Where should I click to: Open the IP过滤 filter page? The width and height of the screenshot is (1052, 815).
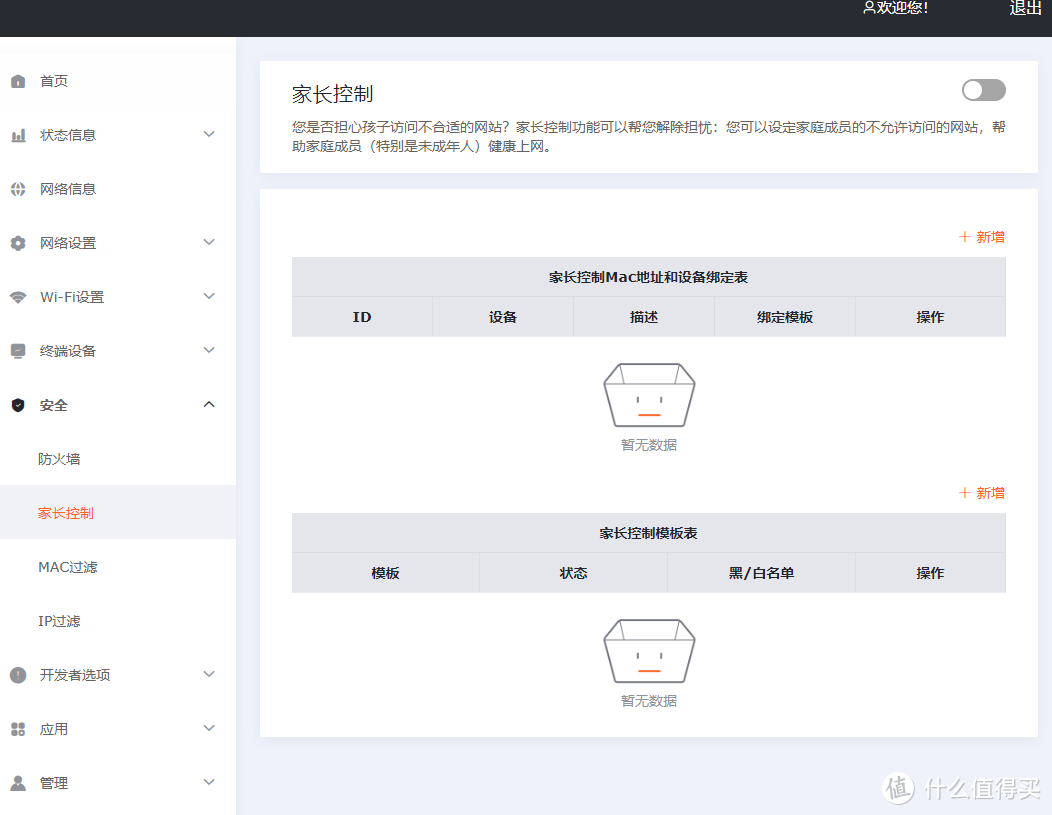[58, 620]
